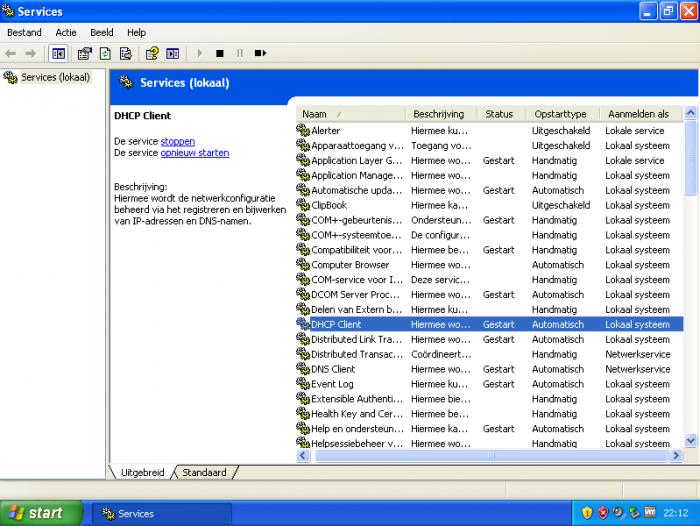Click the Services taskbar button
The width and height of the screenshot is (700, 526).
click(162, 513)
